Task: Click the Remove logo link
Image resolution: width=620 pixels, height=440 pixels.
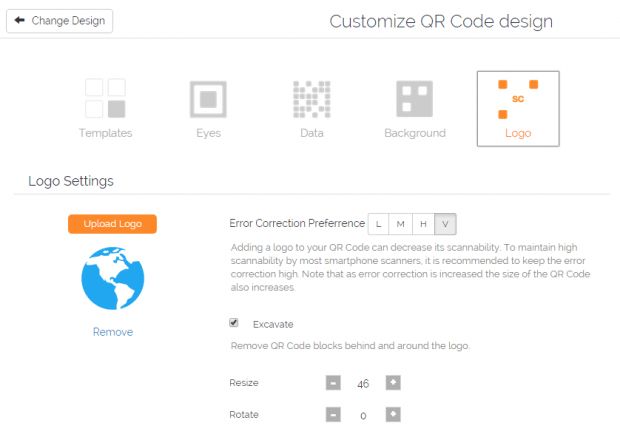Action: (113, 332)
